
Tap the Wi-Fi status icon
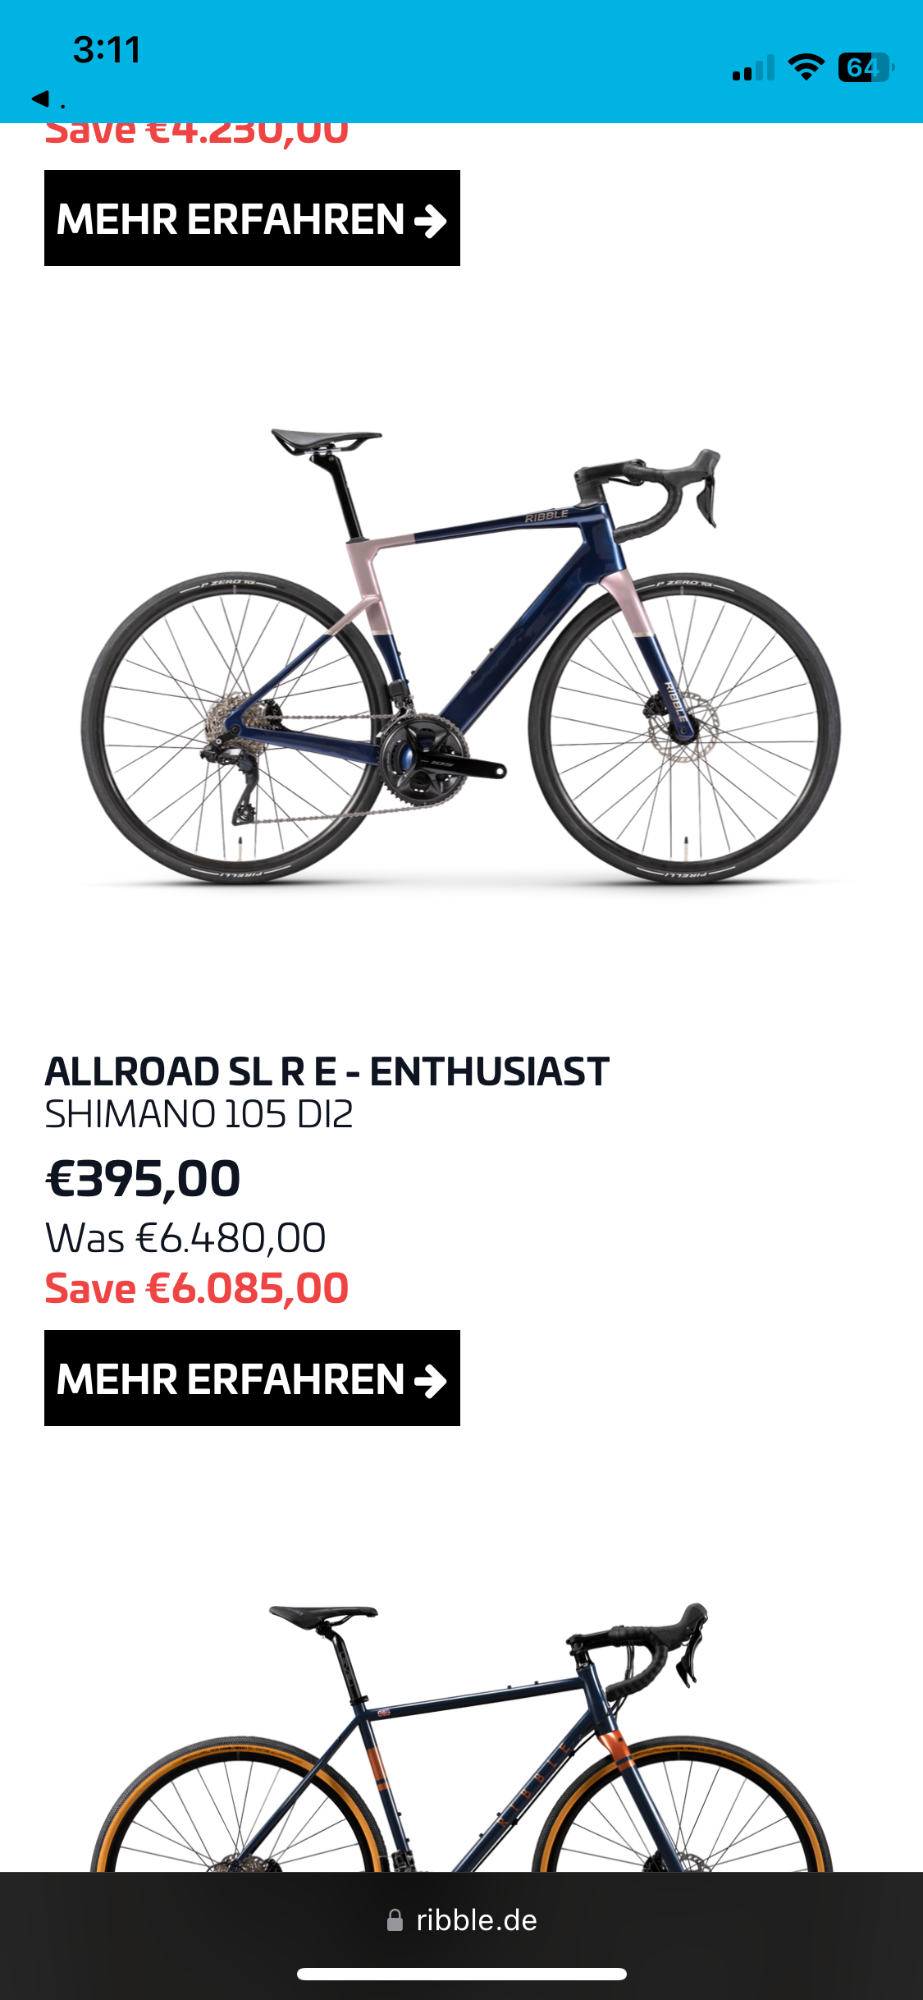pos(805,67)
